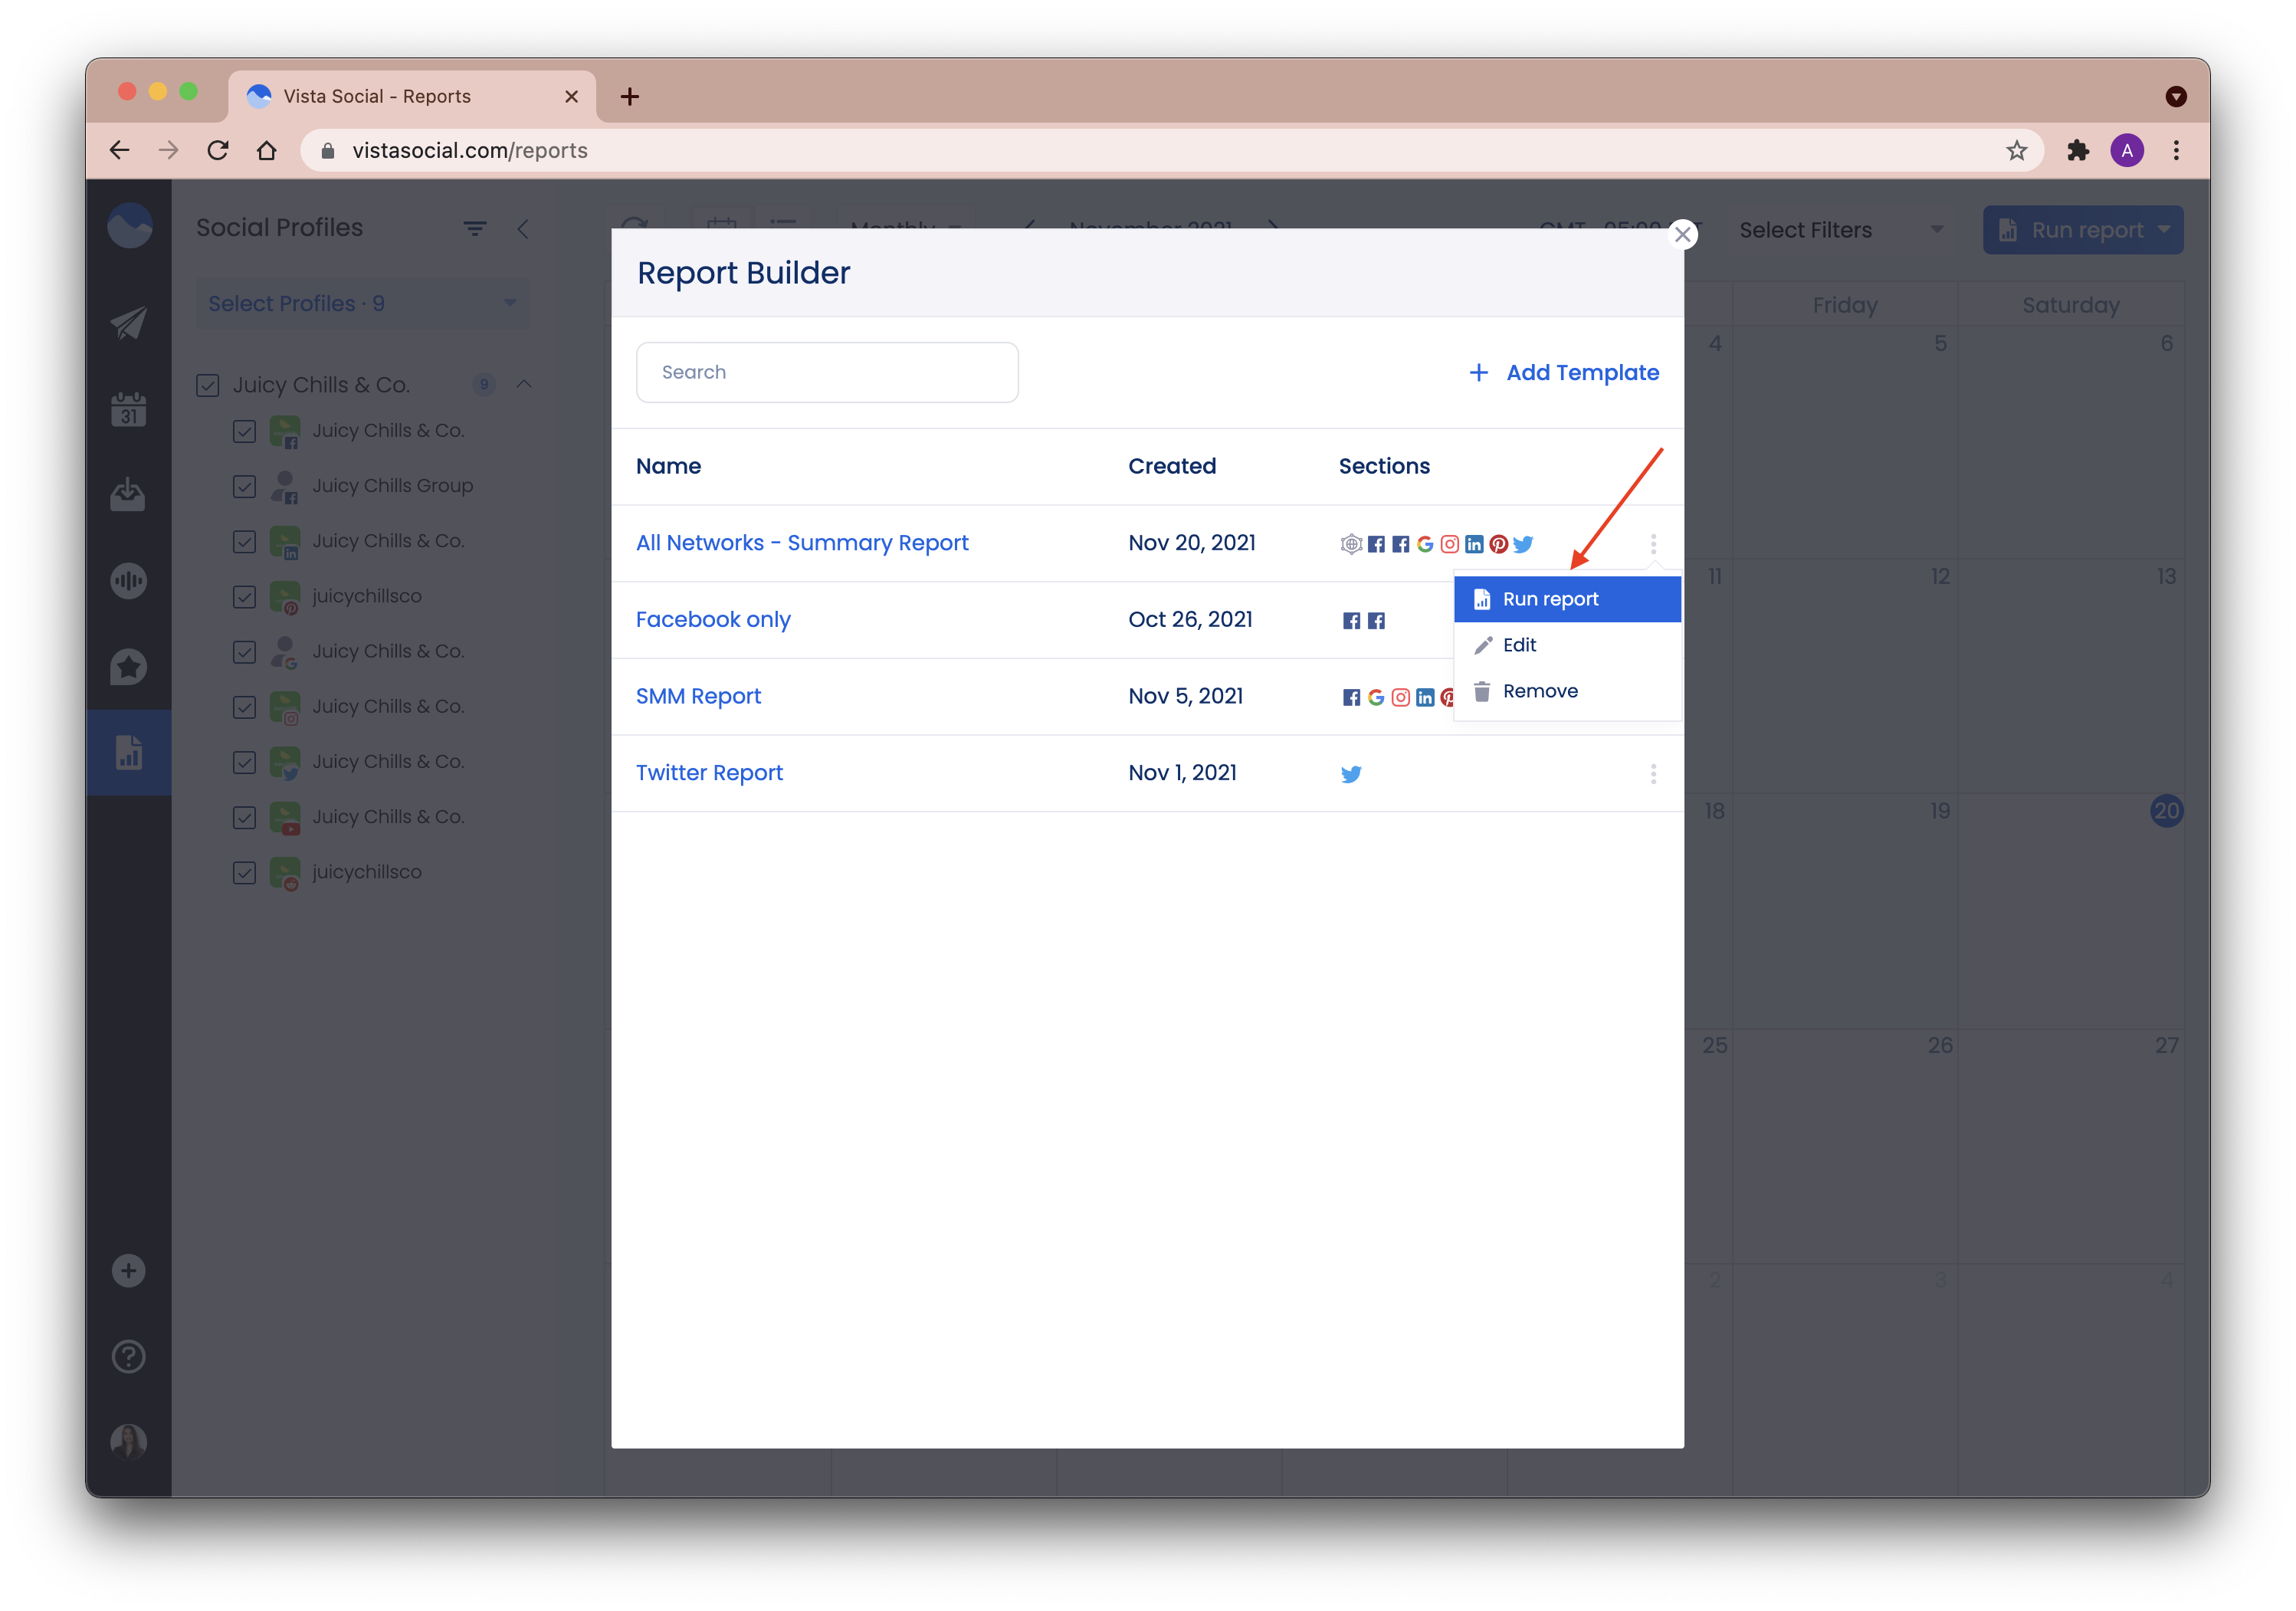This screenshot has height=1611, width=2296.
Task: Bookmark the page with the star icon
Action: coord(2017,150)
